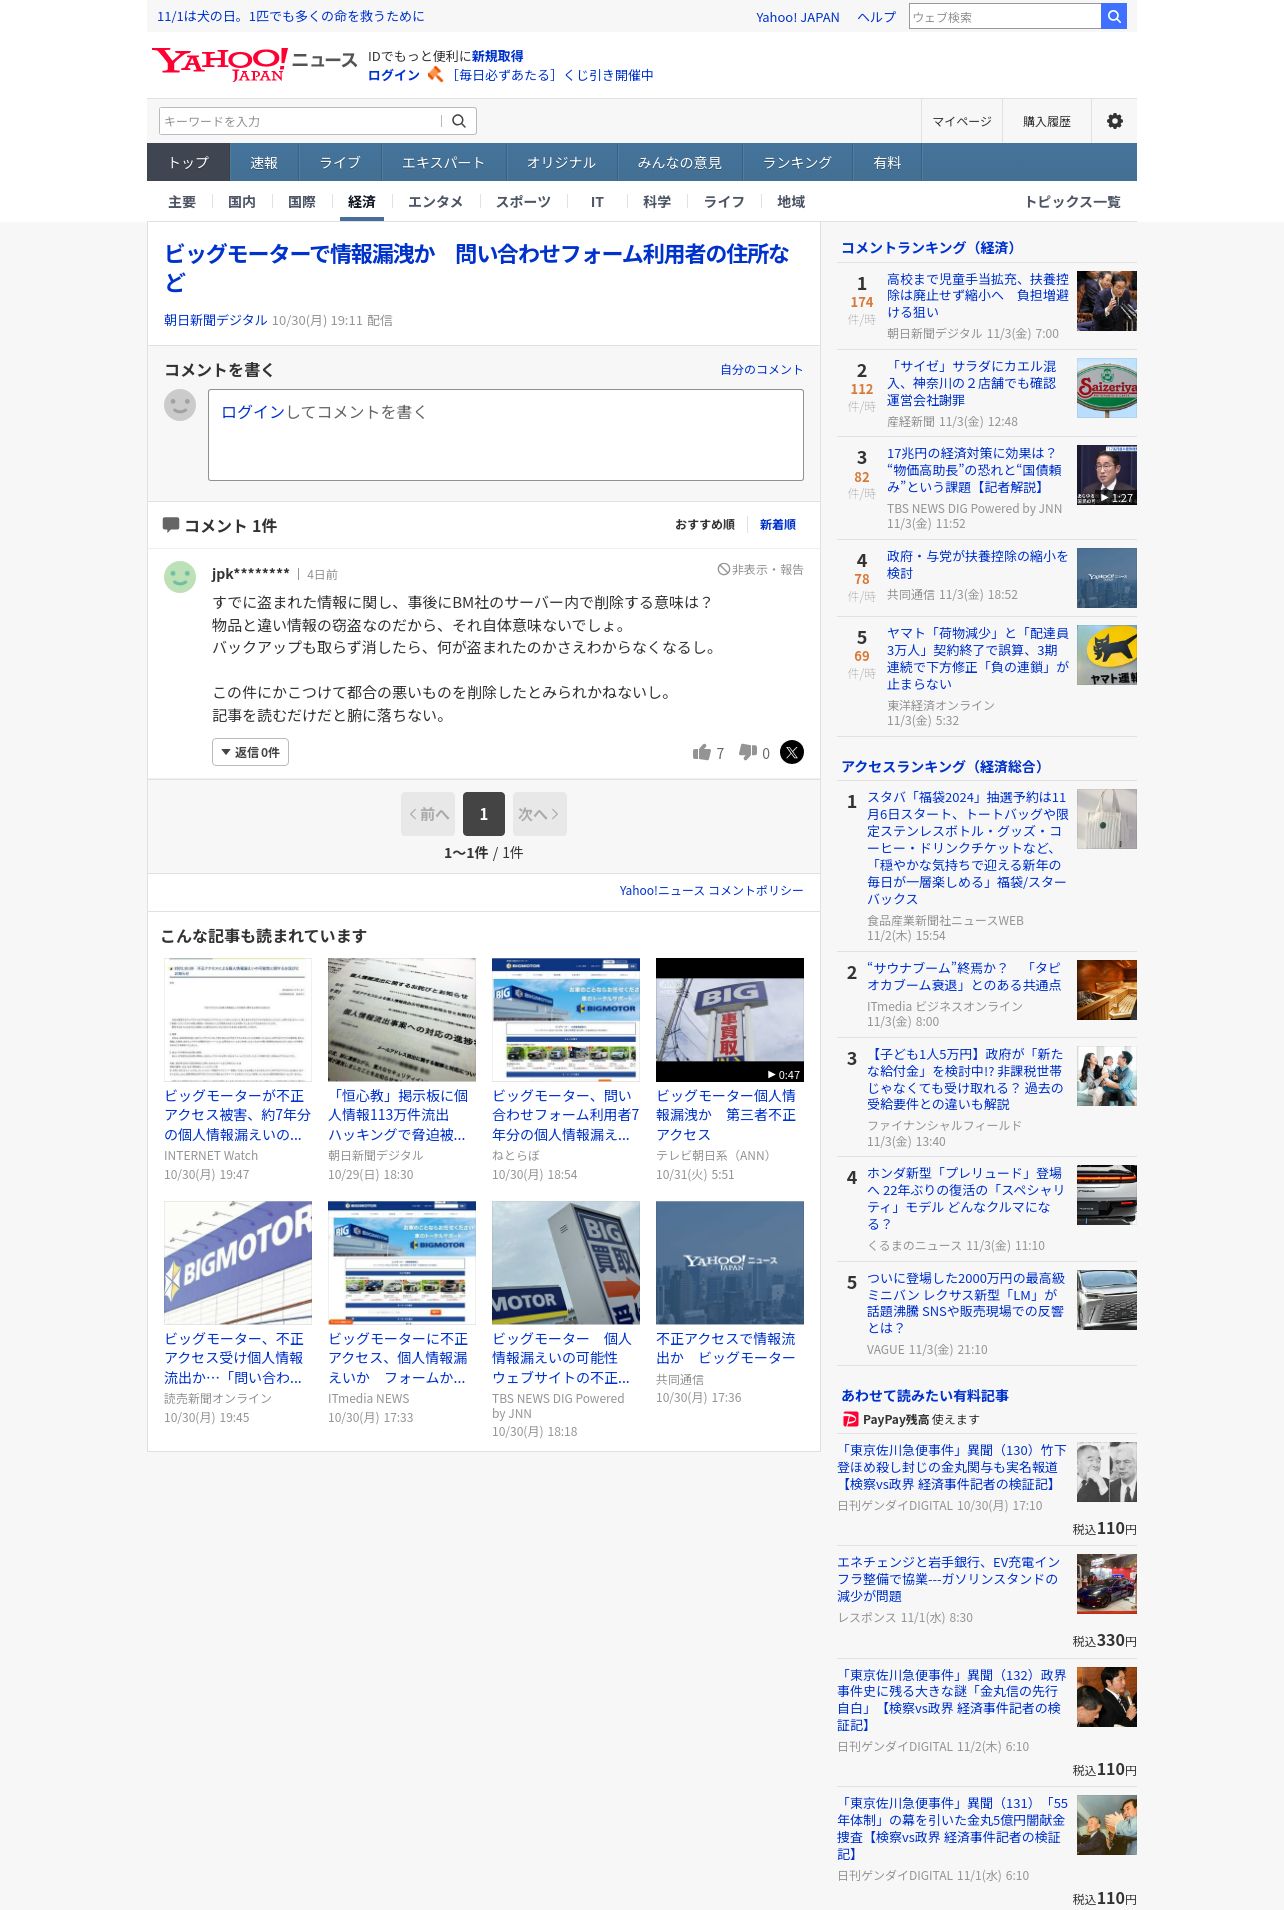Open settings via the gear icon
The width and height of the screenshot is (1284, 1910).
[x=1114, y=121]
